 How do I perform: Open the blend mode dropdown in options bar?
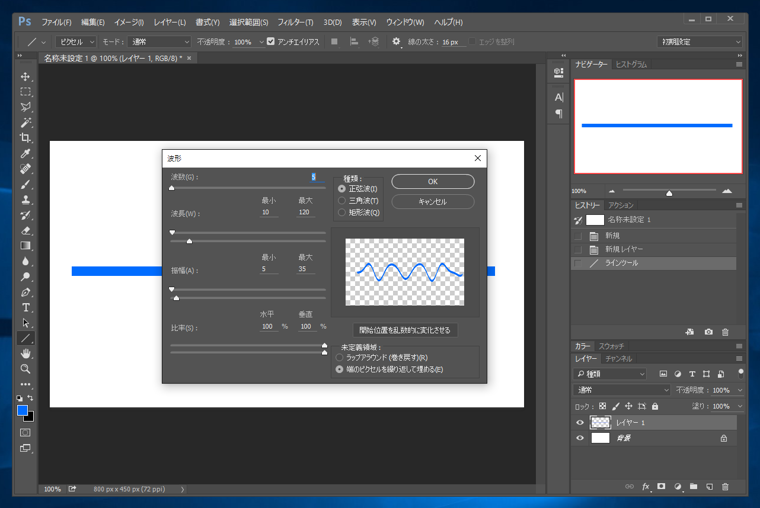[159, 42]
